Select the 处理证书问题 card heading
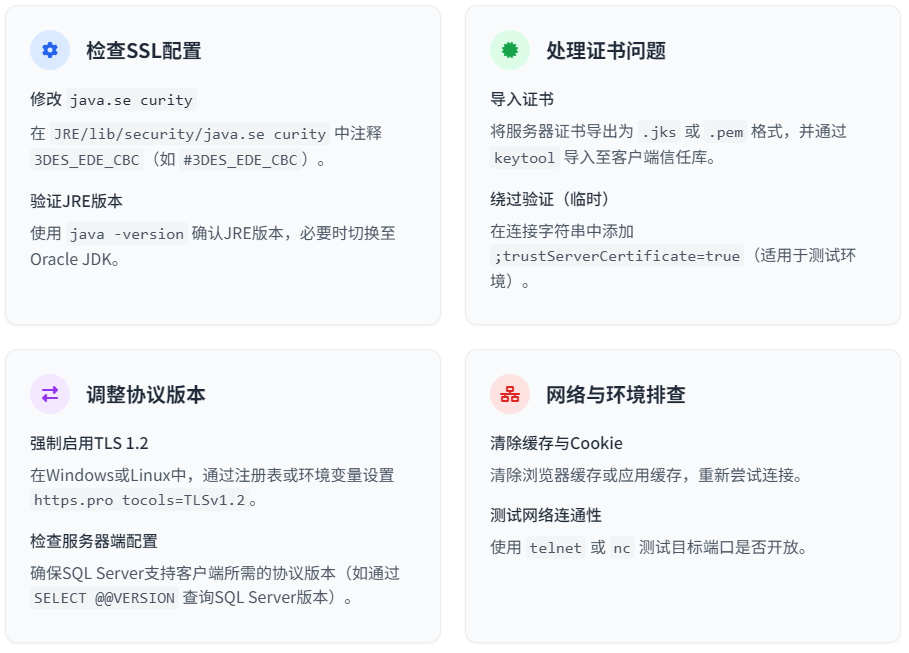This screenshot has width=909, height=653. click(606, 51)
